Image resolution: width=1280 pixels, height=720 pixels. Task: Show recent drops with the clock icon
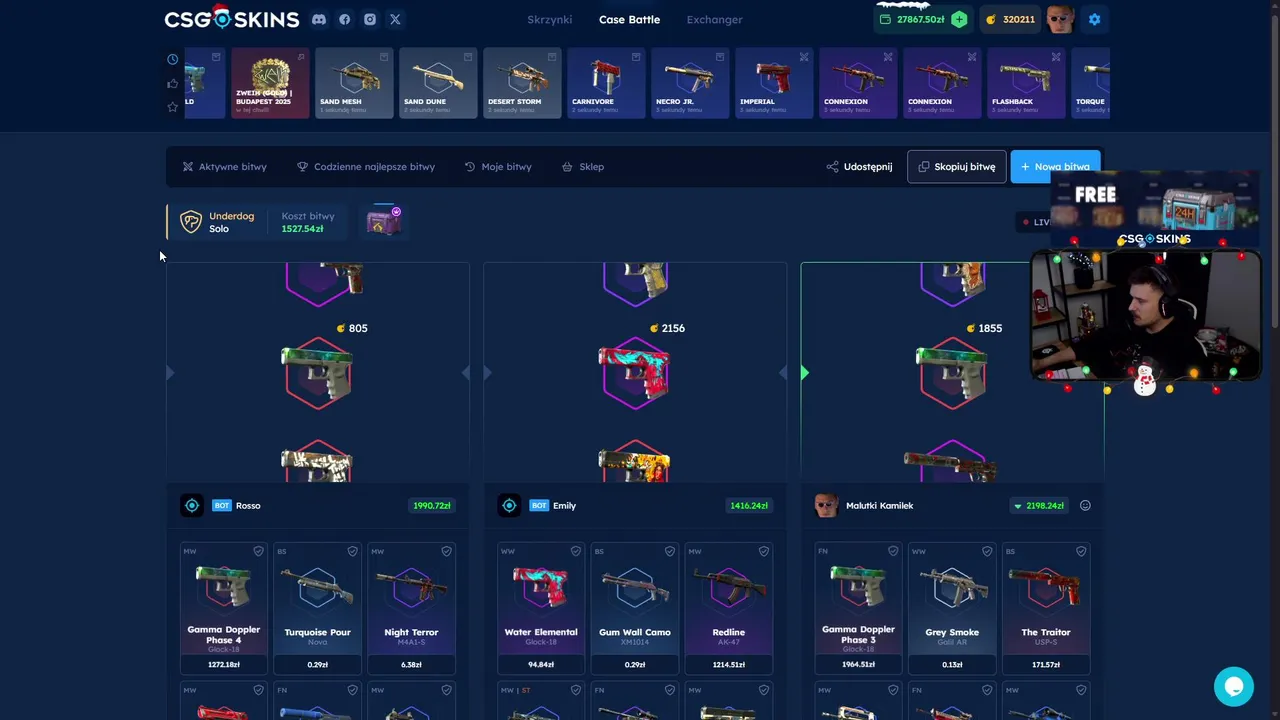point(172,59)
